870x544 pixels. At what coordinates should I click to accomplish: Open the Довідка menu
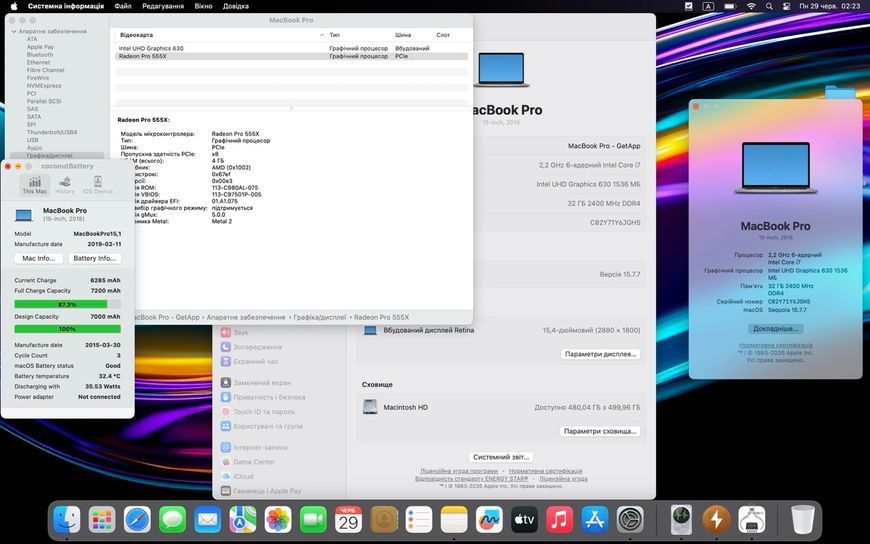[236, 6]
